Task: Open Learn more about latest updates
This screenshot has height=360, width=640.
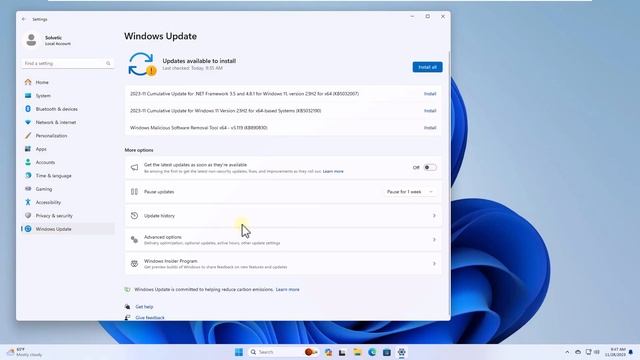Action: pos(333,171)
